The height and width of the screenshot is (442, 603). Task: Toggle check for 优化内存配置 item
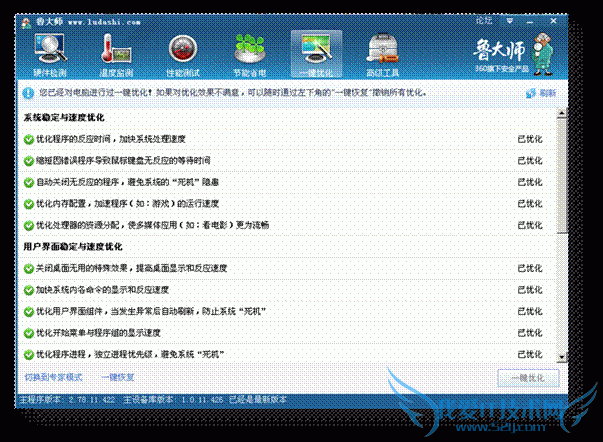[x=28, y=204]
